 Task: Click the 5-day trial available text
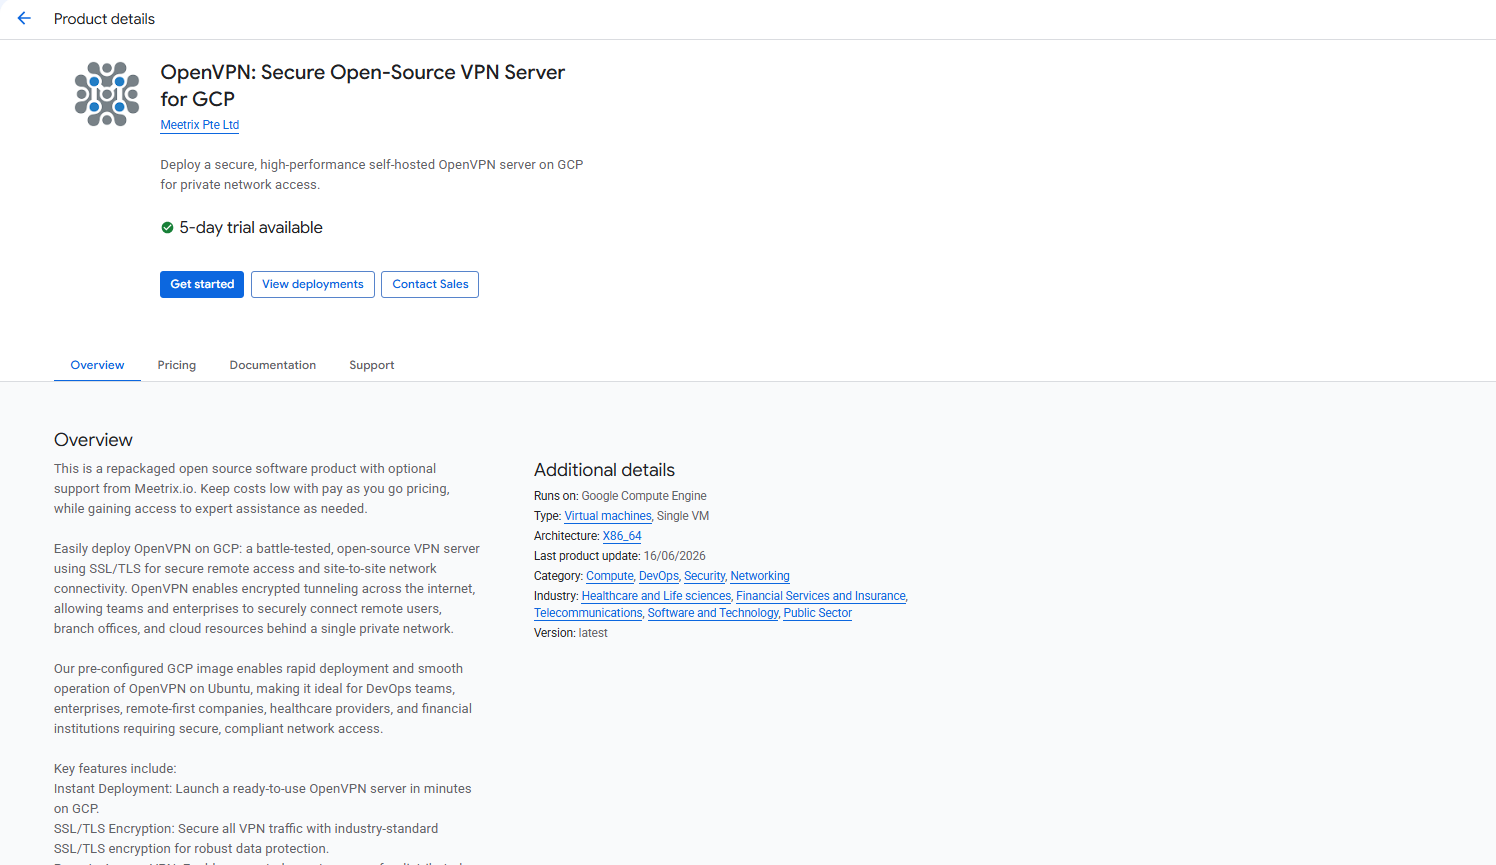click(251, 228)
